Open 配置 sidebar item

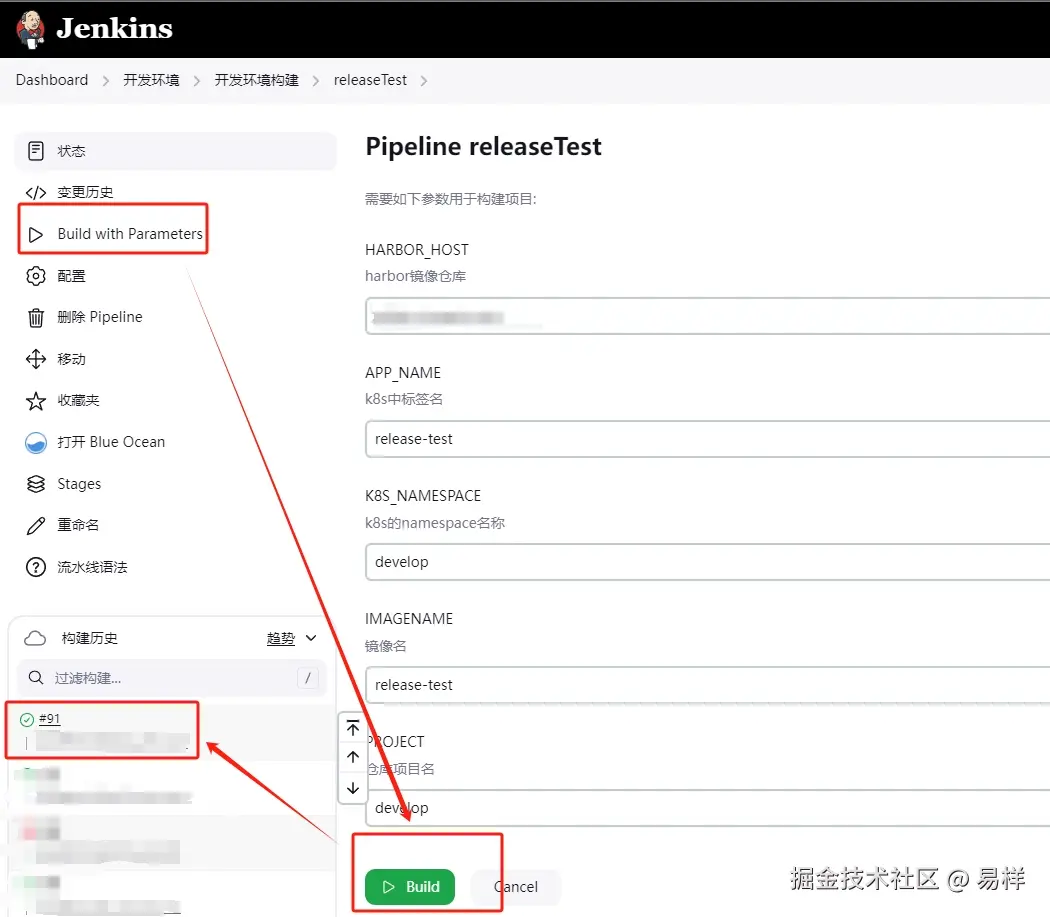tap(72, 276)
